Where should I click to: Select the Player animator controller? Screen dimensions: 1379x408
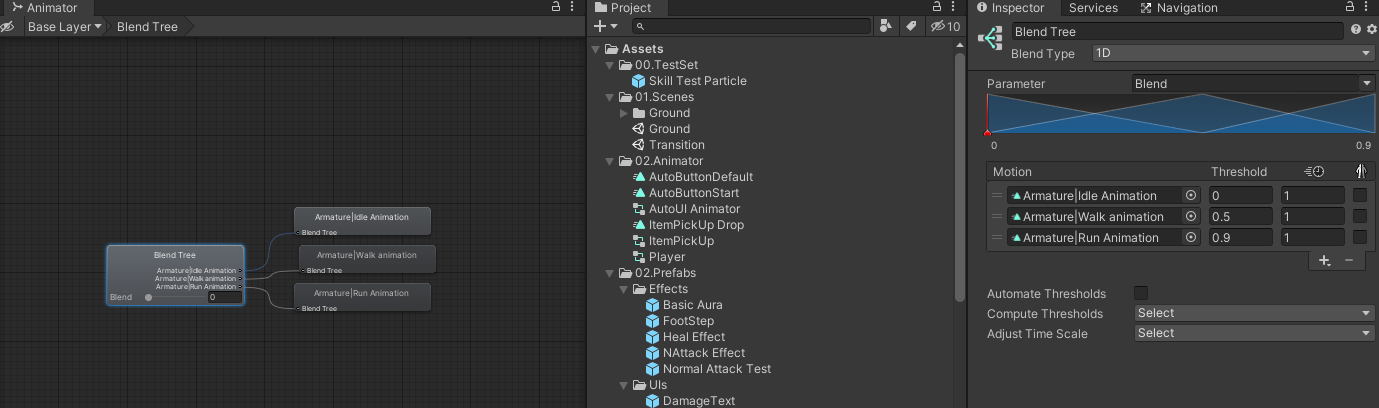(x=659, y=257)
